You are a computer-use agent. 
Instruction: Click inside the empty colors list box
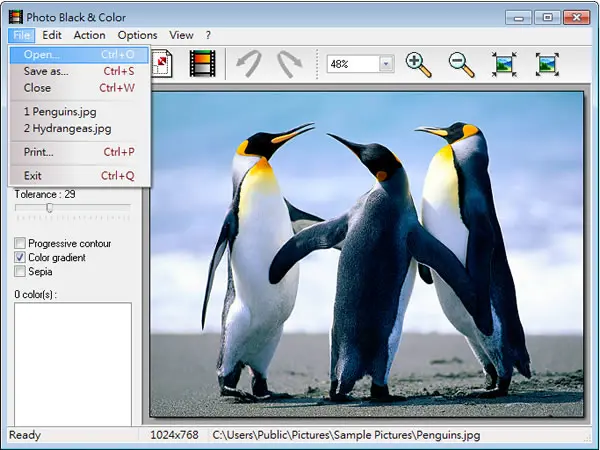[x=73, y=364]
